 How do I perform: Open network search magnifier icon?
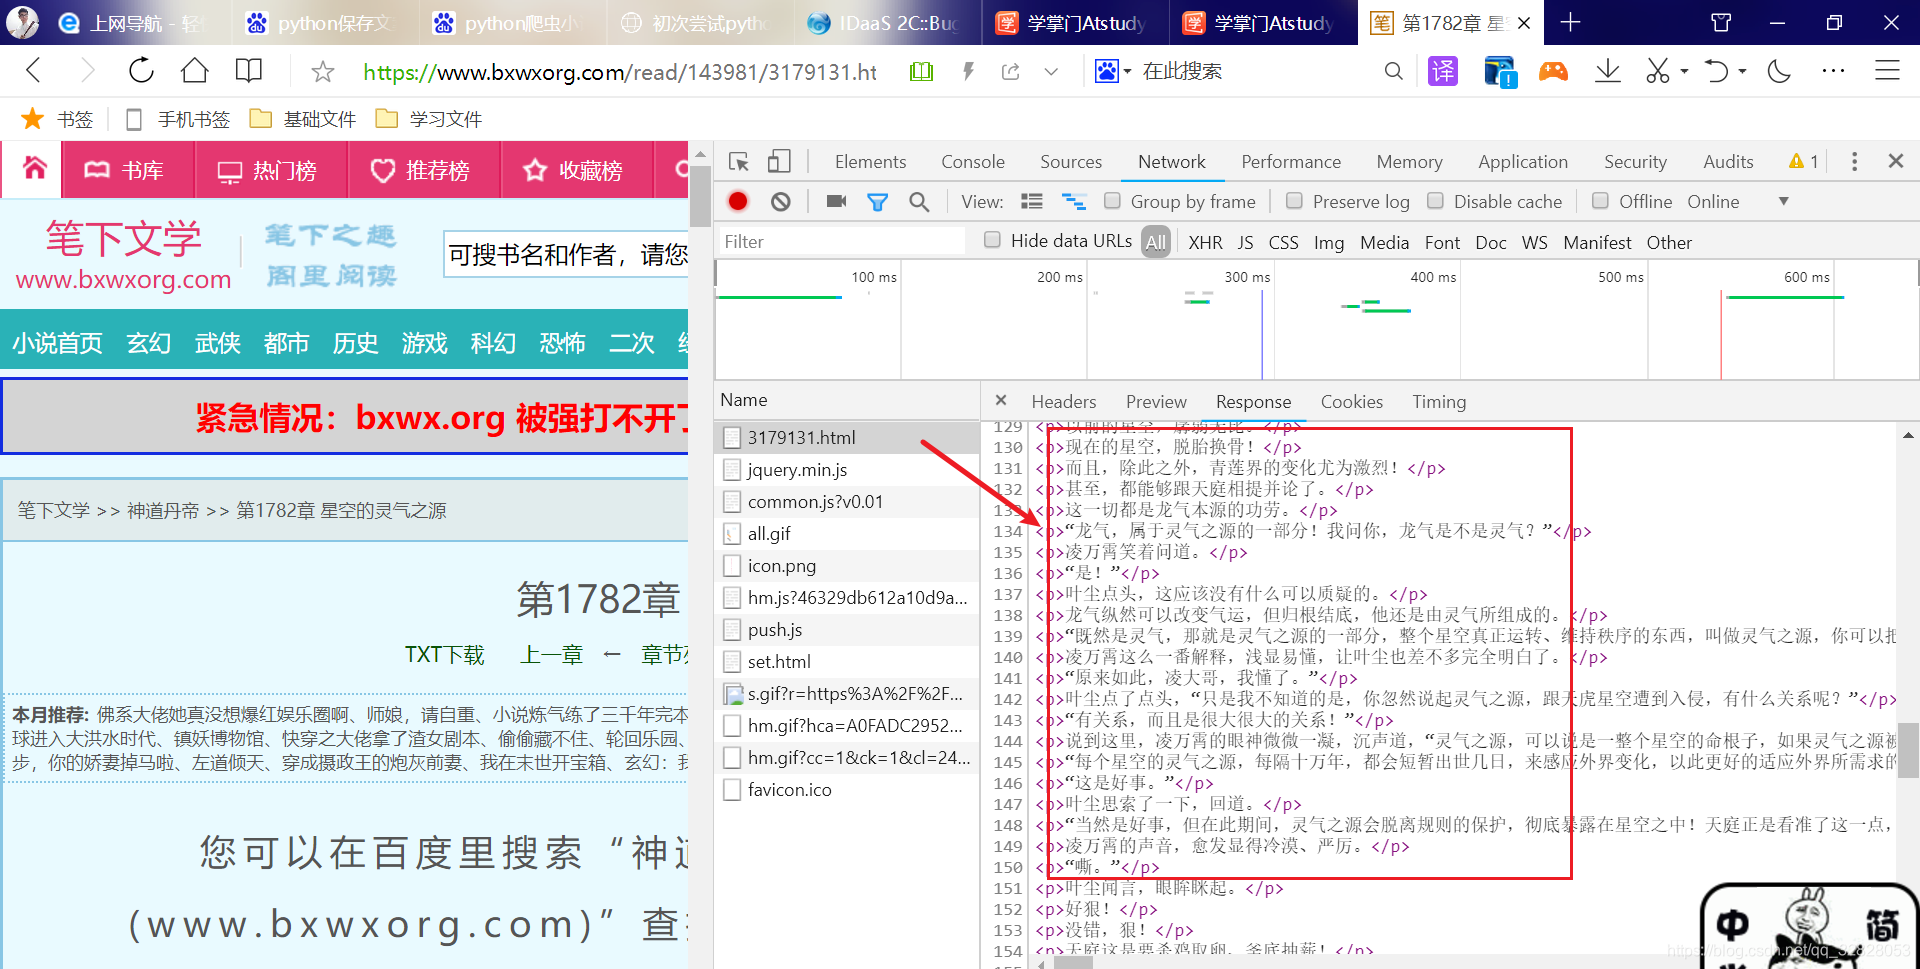919,202
